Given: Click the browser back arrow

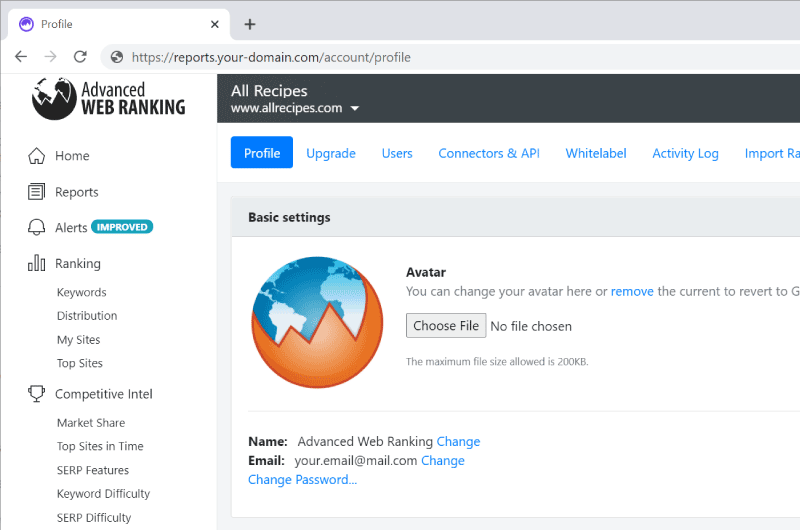Looking at the screenshot, I should (x=21, y=57).
